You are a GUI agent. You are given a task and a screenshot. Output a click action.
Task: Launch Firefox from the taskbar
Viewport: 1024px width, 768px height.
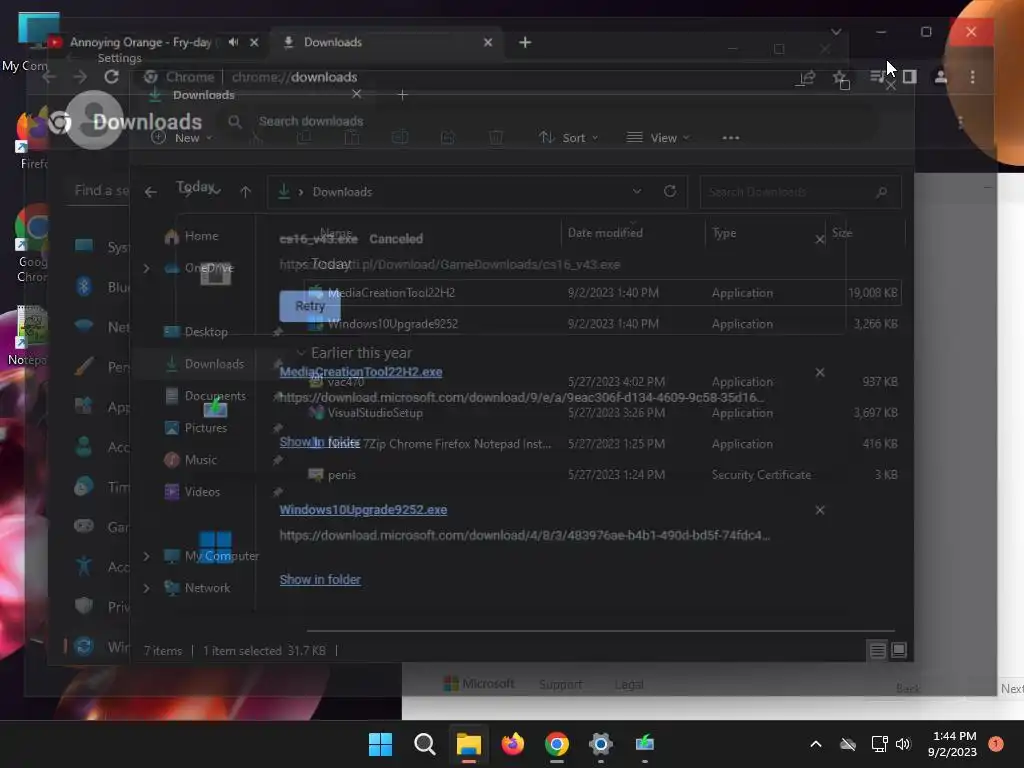coord(513,744)
